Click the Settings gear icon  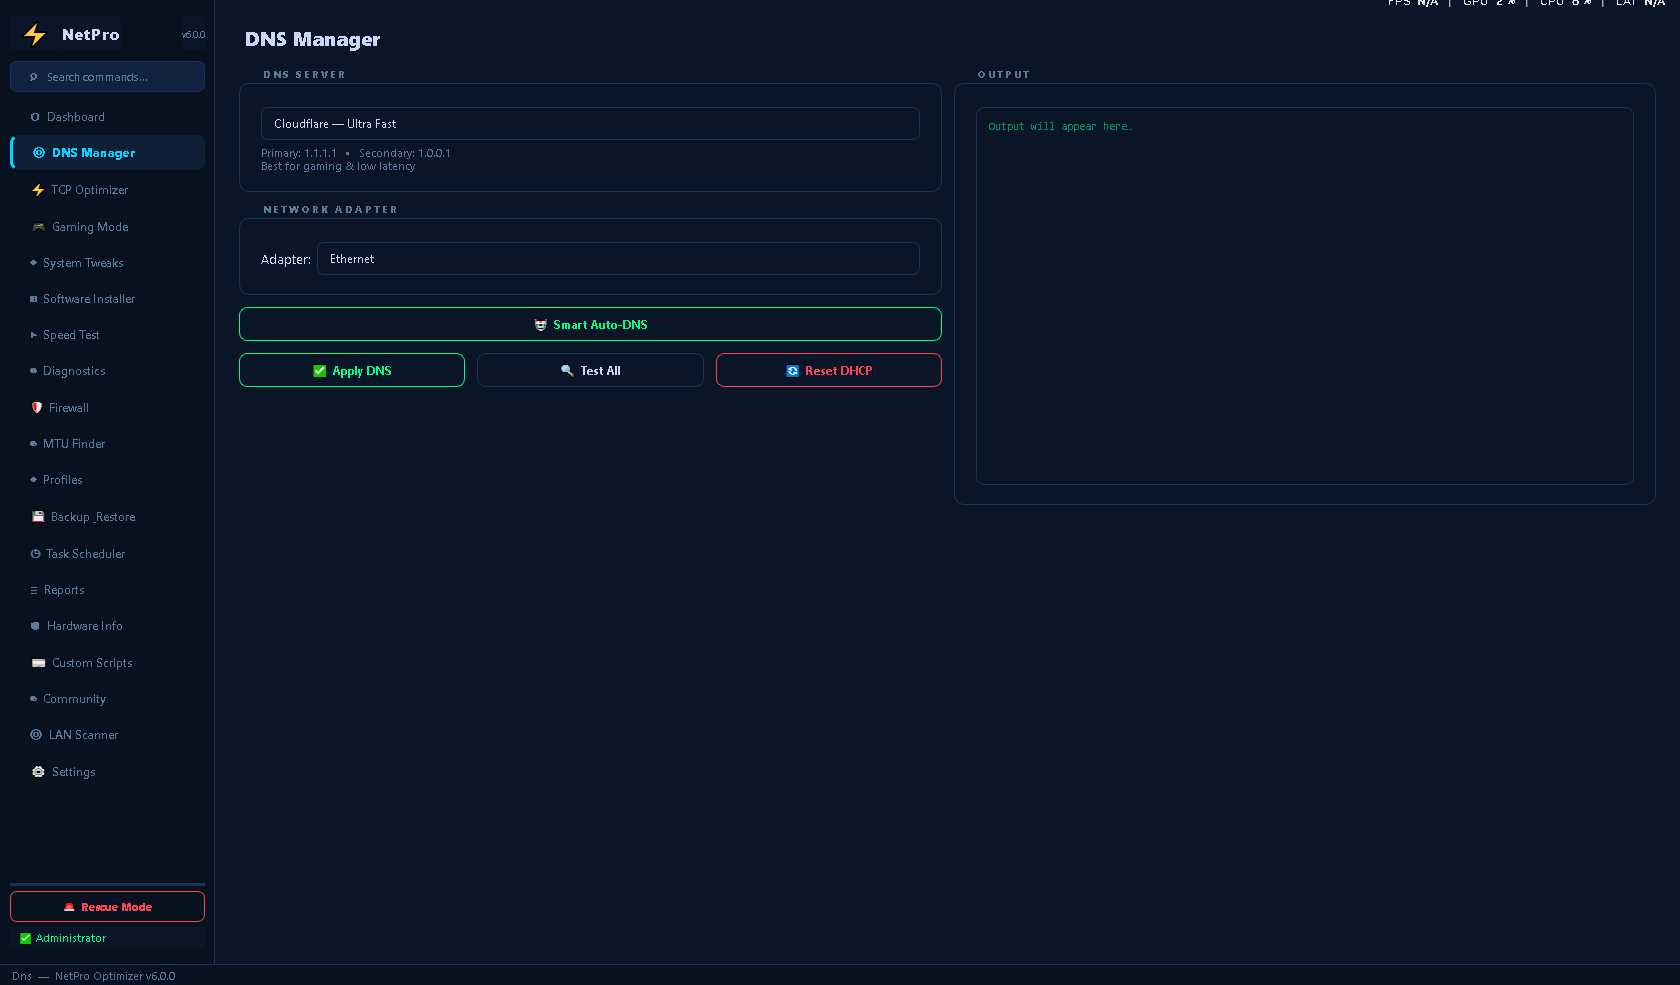click(x=39, y=772)
